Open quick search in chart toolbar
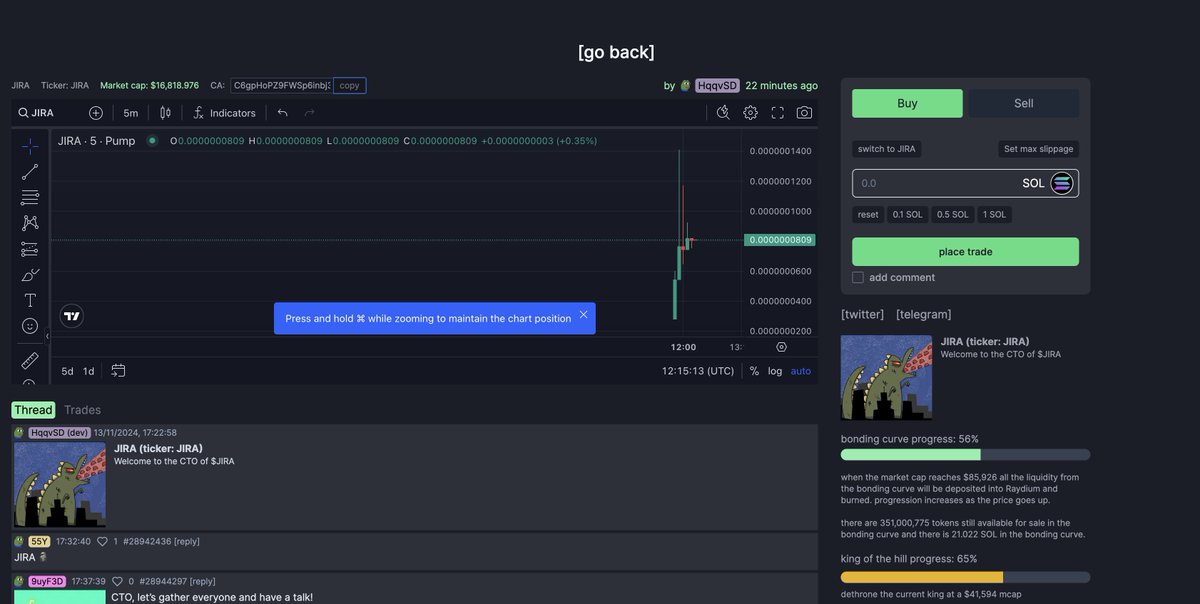This screenshot has width=1200, height=604. click(x=724, y=113)
